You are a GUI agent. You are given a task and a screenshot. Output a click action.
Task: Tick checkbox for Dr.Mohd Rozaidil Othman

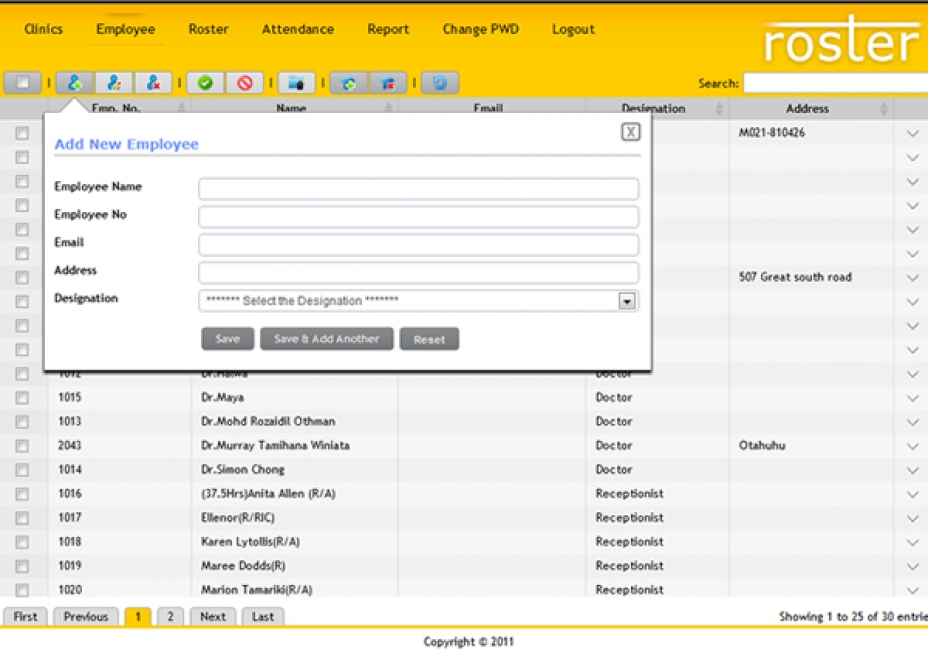[x=22, y=421]
